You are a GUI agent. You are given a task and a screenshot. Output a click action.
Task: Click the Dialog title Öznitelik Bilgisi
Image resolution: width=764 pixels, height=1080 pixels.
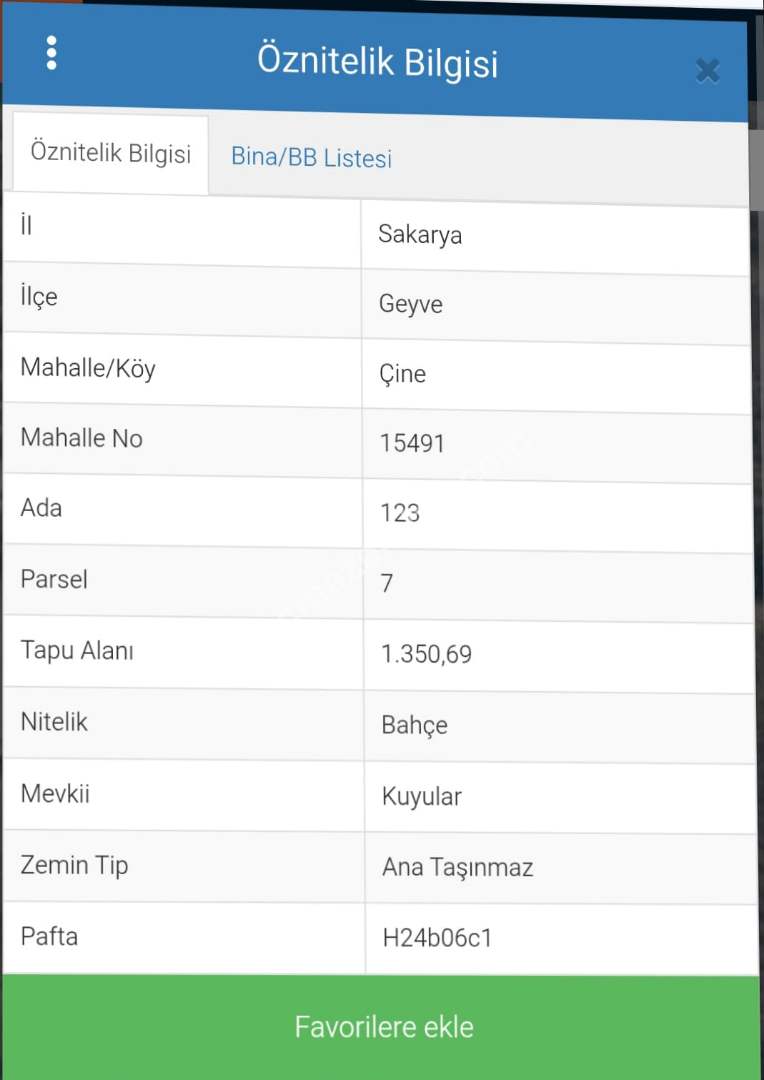click(x=377, y=61)
